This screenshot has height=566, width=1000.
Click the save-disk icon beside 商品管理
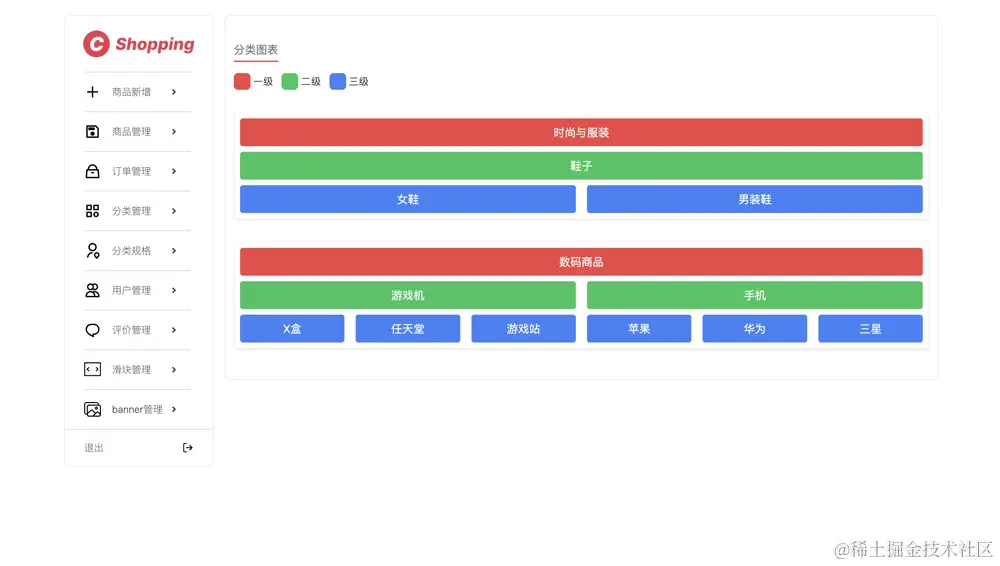tap(92, 131)
